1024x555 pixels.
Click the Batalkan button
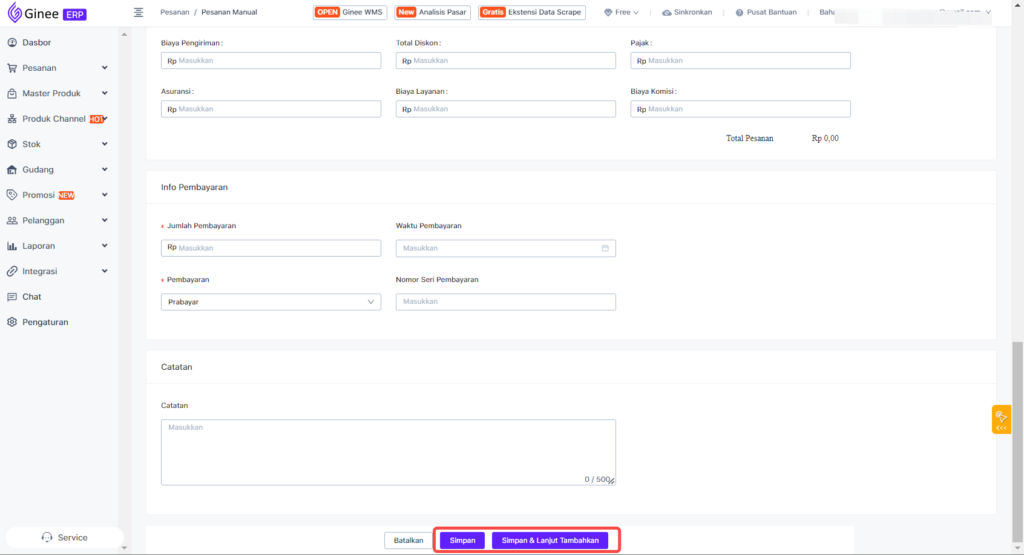(408, 541)
